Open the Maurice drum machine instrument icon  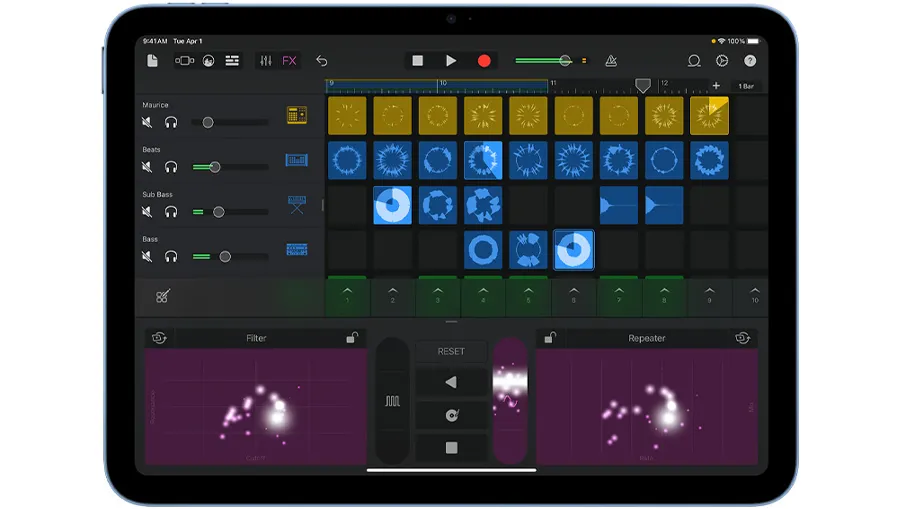pos(297,115)
